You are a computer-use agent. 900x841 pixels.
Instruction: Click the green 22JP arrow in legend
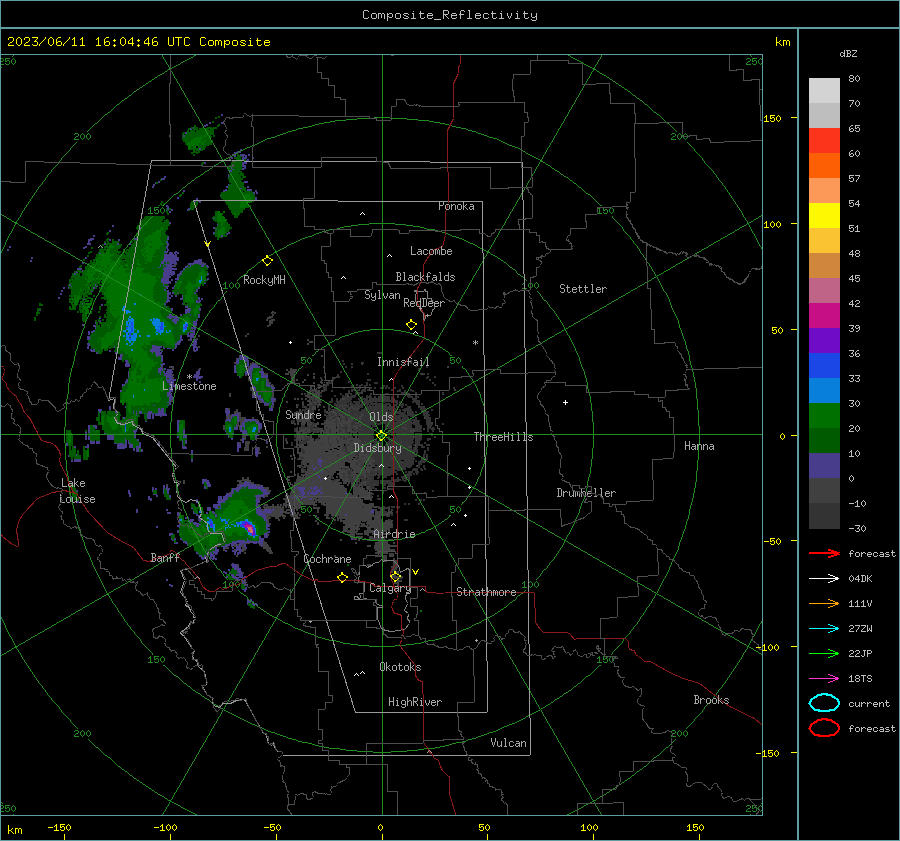point(824,653)
